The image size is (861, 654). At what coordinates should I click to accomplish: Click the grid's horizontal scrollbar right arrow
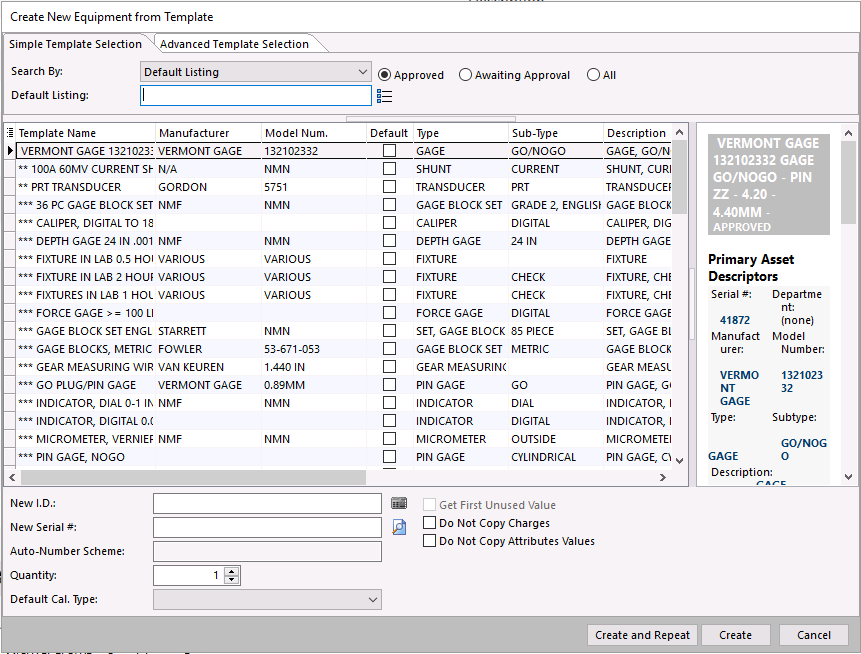(662, 478)
